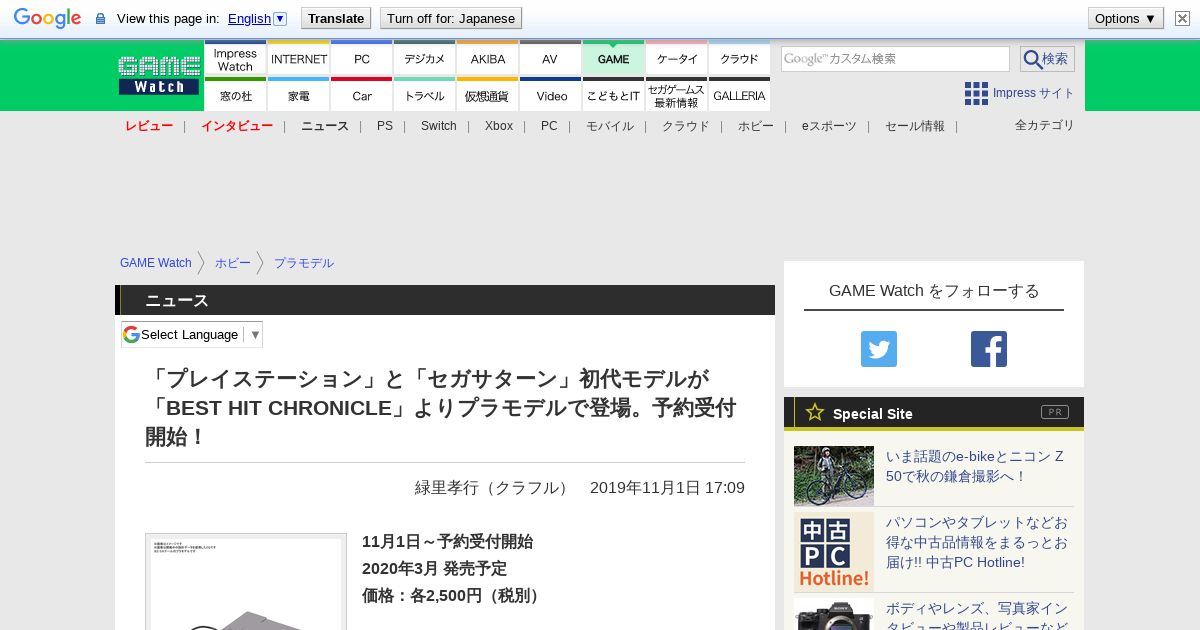1200x630 pixels.
Task: Follow GAME Watch on Twitter icon
Action: pyautogui.click(x=879, y=349)
